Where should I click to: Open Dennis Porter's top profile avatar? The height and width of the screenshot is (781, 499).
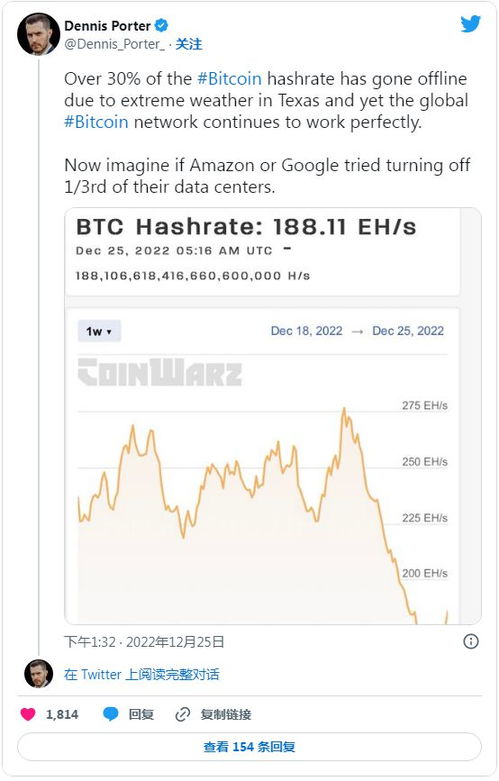pyautogui.click(x=38, y=34)
